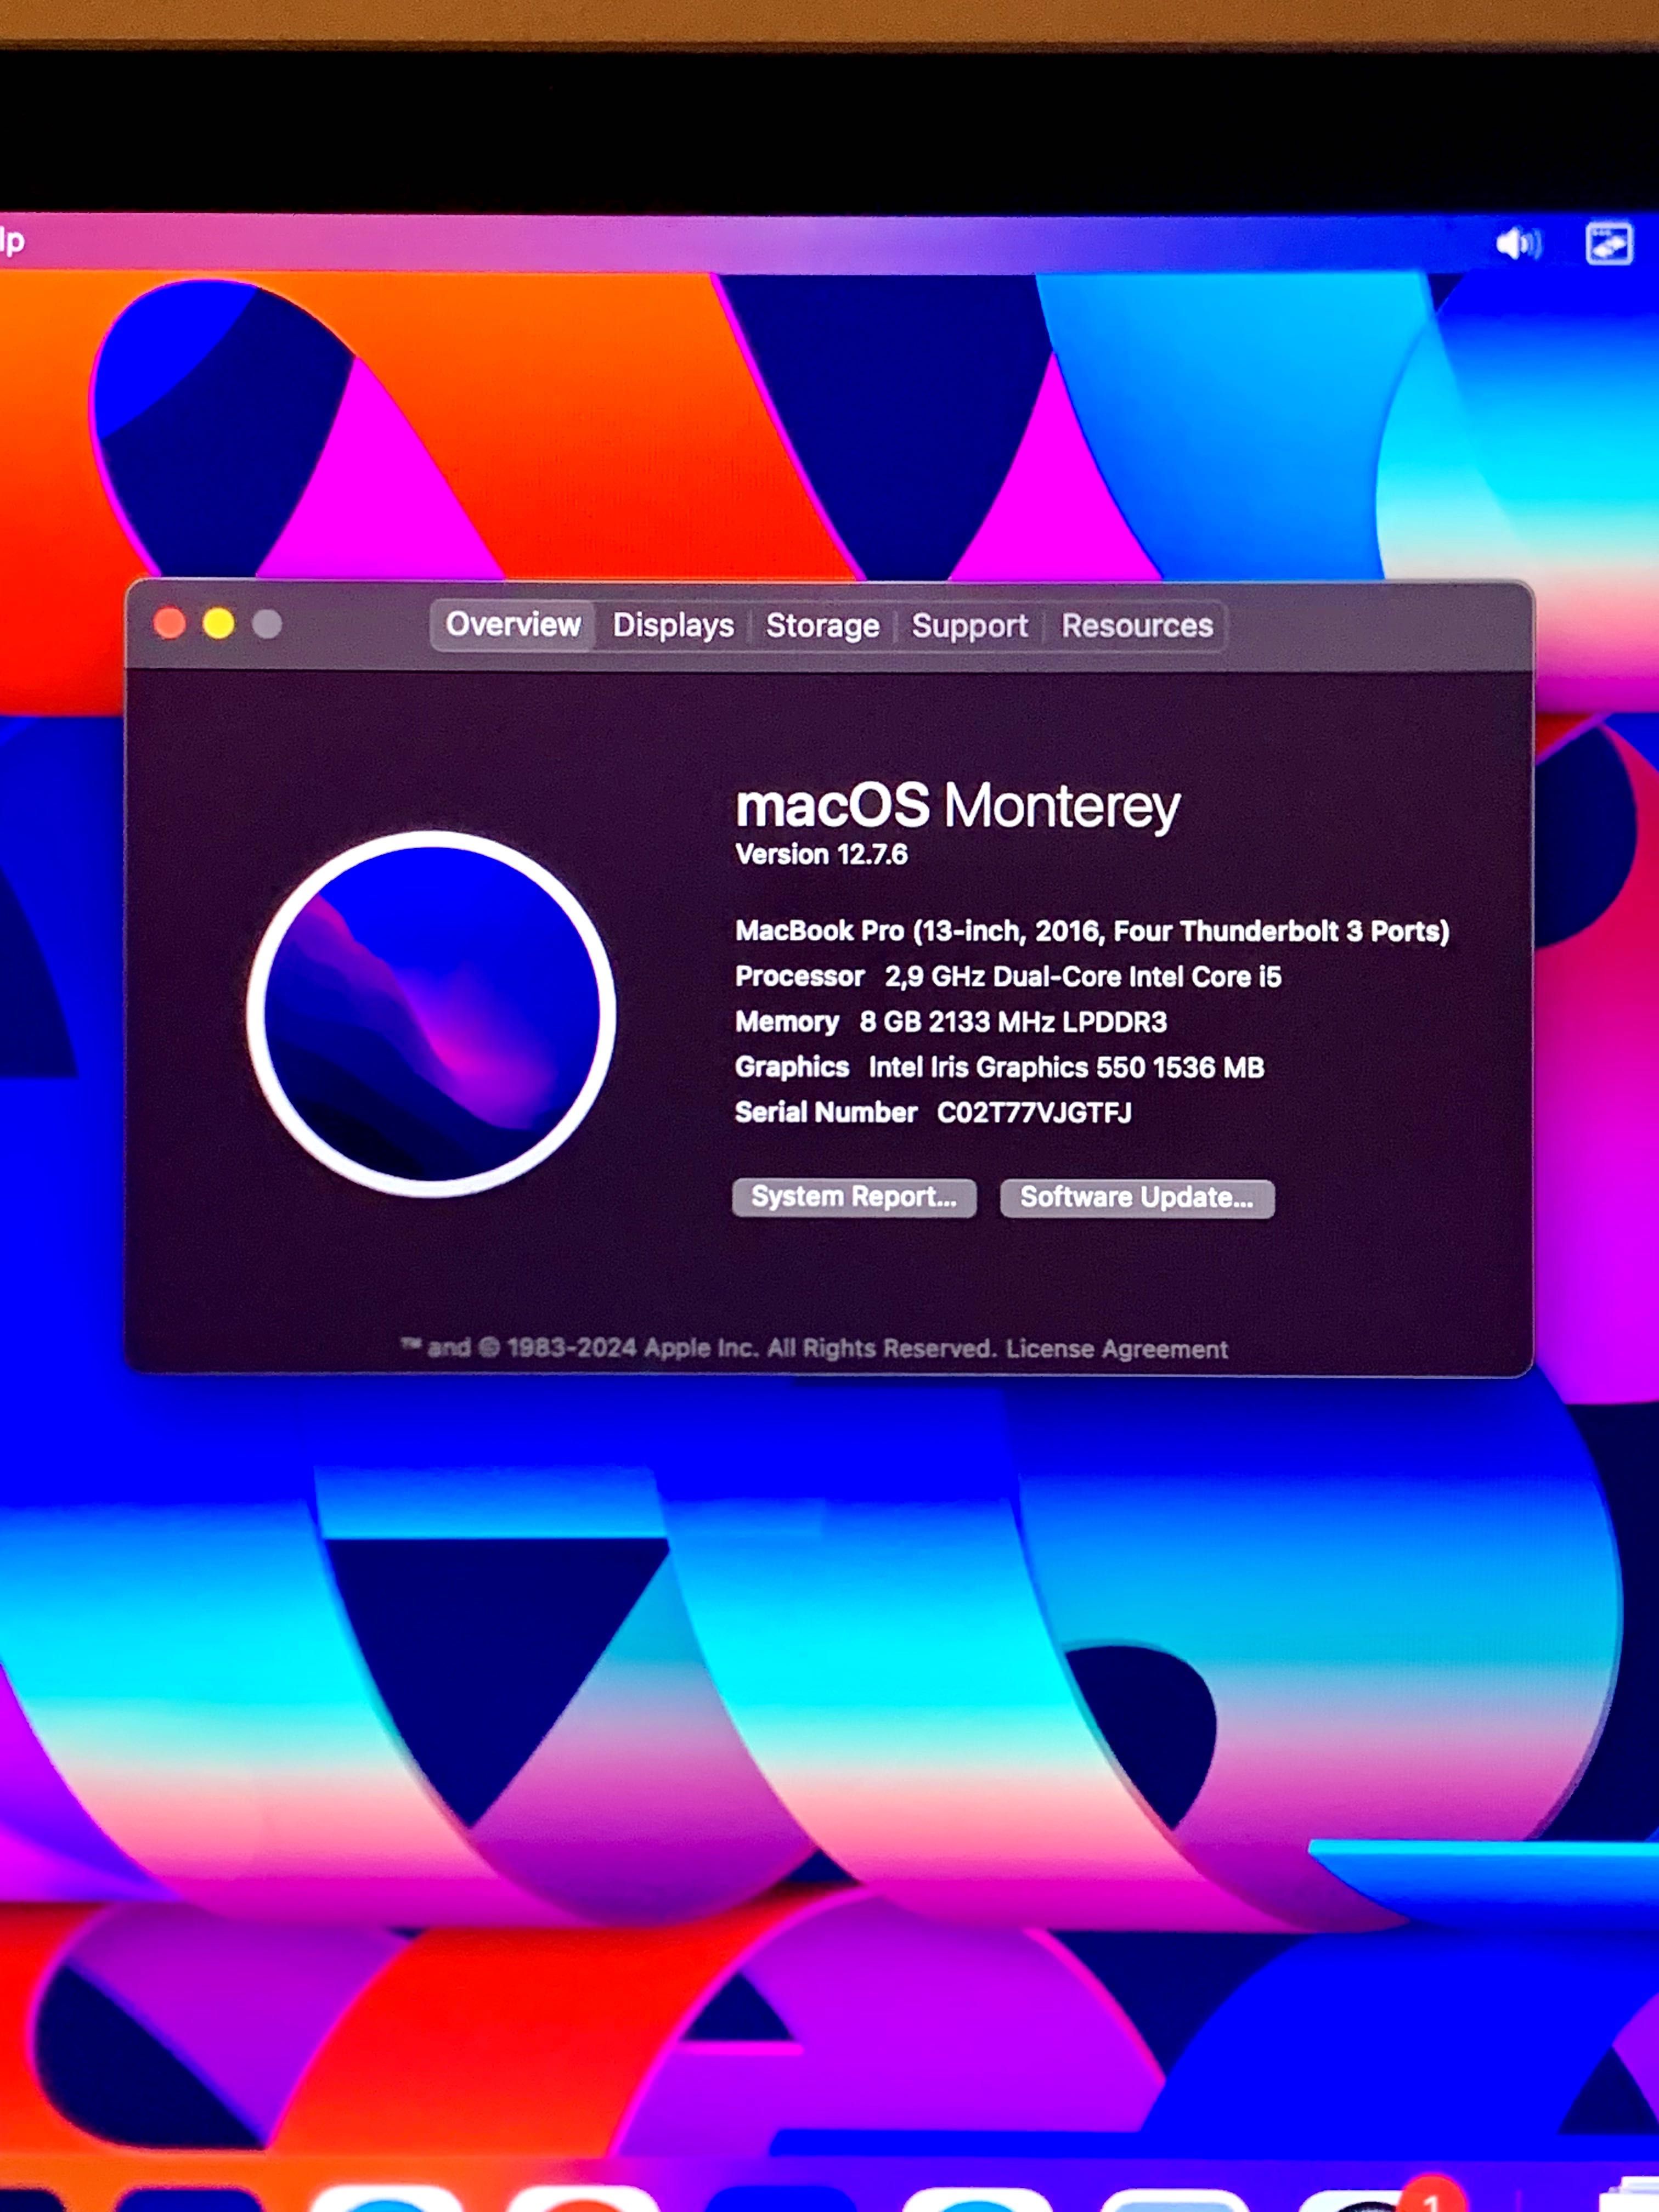Open the Resources tab
Image resolution: width=1659 pixels, height=2212 pixels.
click(1137, 626)
